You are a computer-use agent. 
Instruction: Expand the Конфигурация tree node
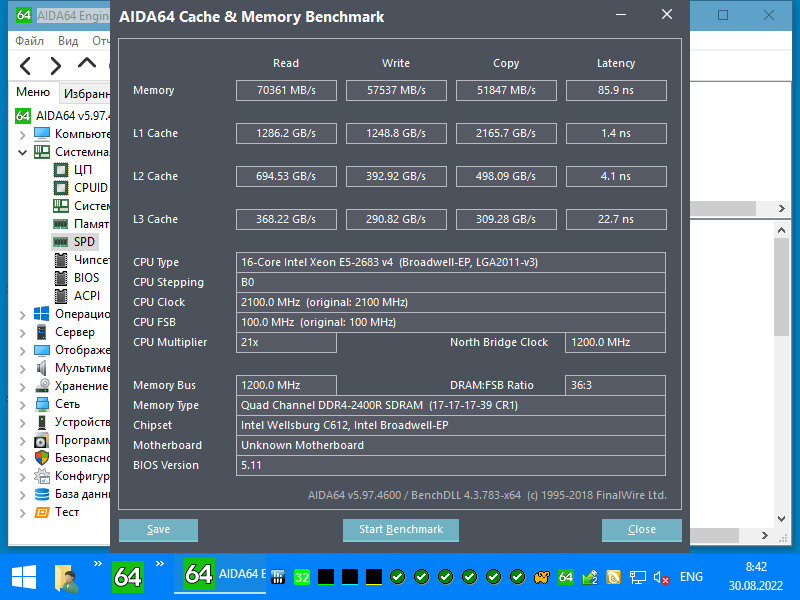(x=22, y=477)
